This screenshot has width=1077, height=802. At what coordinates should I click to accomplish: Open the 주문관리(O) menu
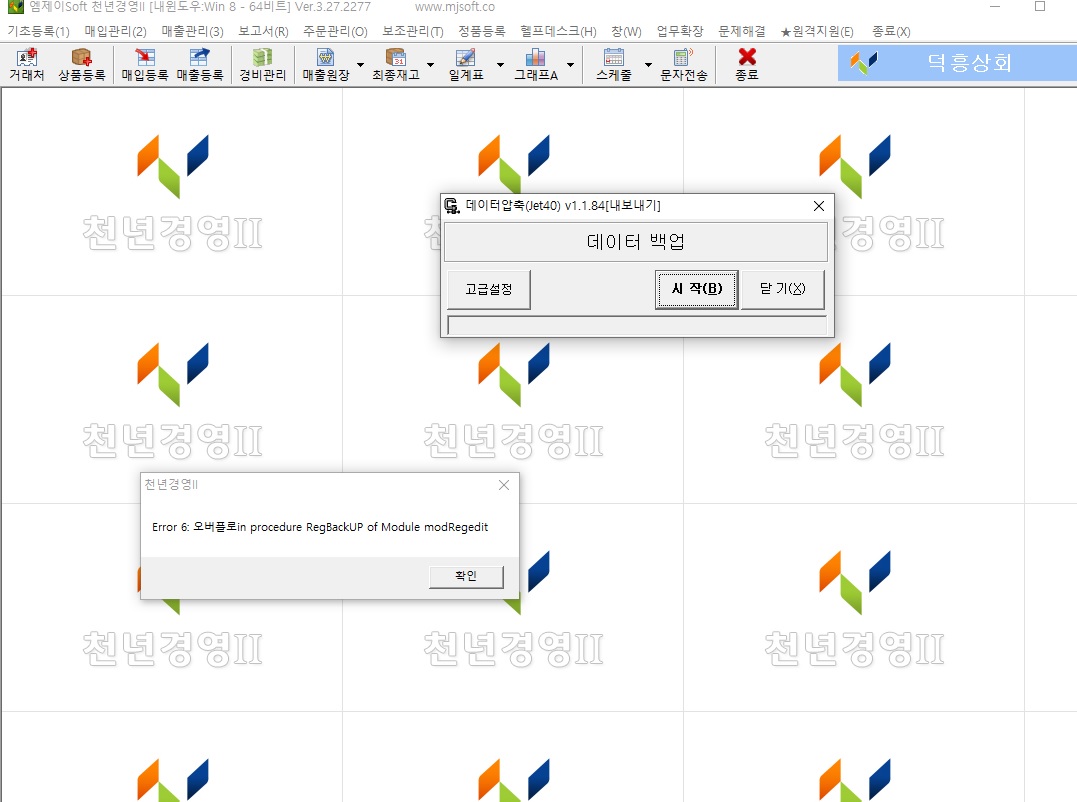point(335,32)
